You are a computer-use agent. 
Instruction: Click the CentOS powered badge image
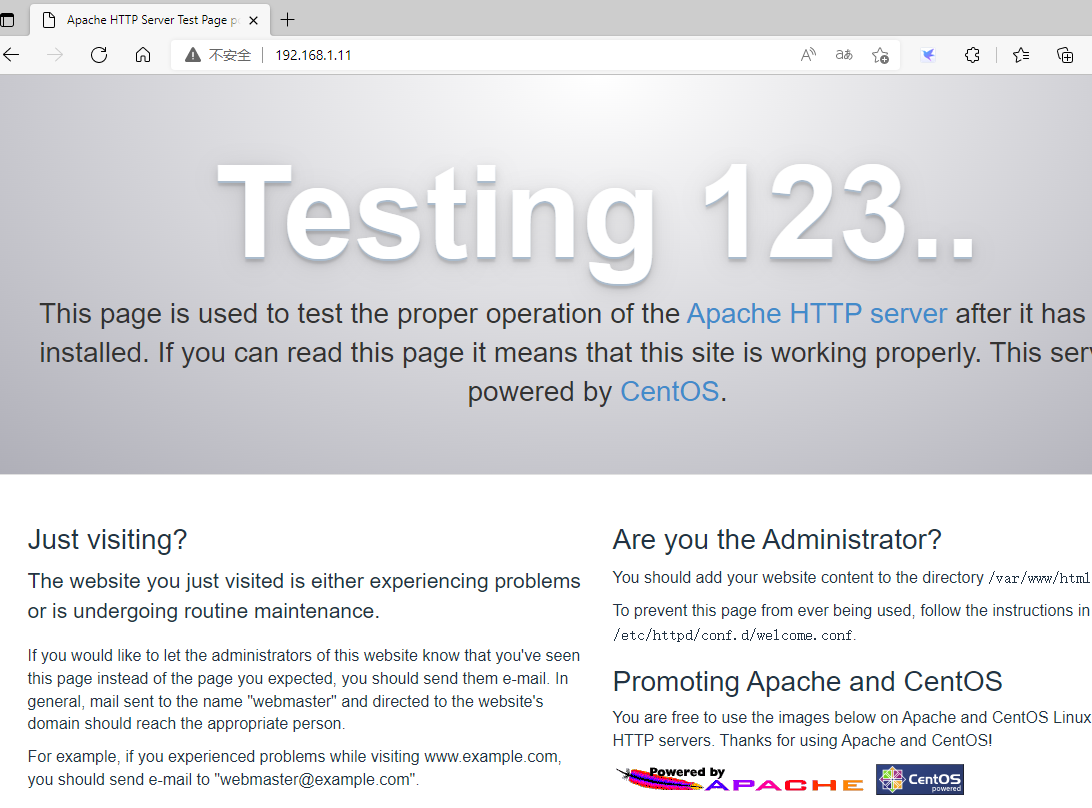tap(920, 779)
